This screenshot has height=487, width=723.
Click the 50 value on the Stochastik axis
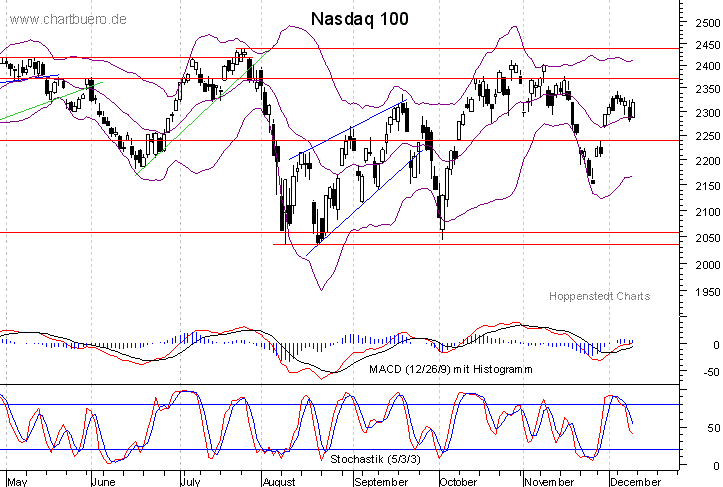714,428
